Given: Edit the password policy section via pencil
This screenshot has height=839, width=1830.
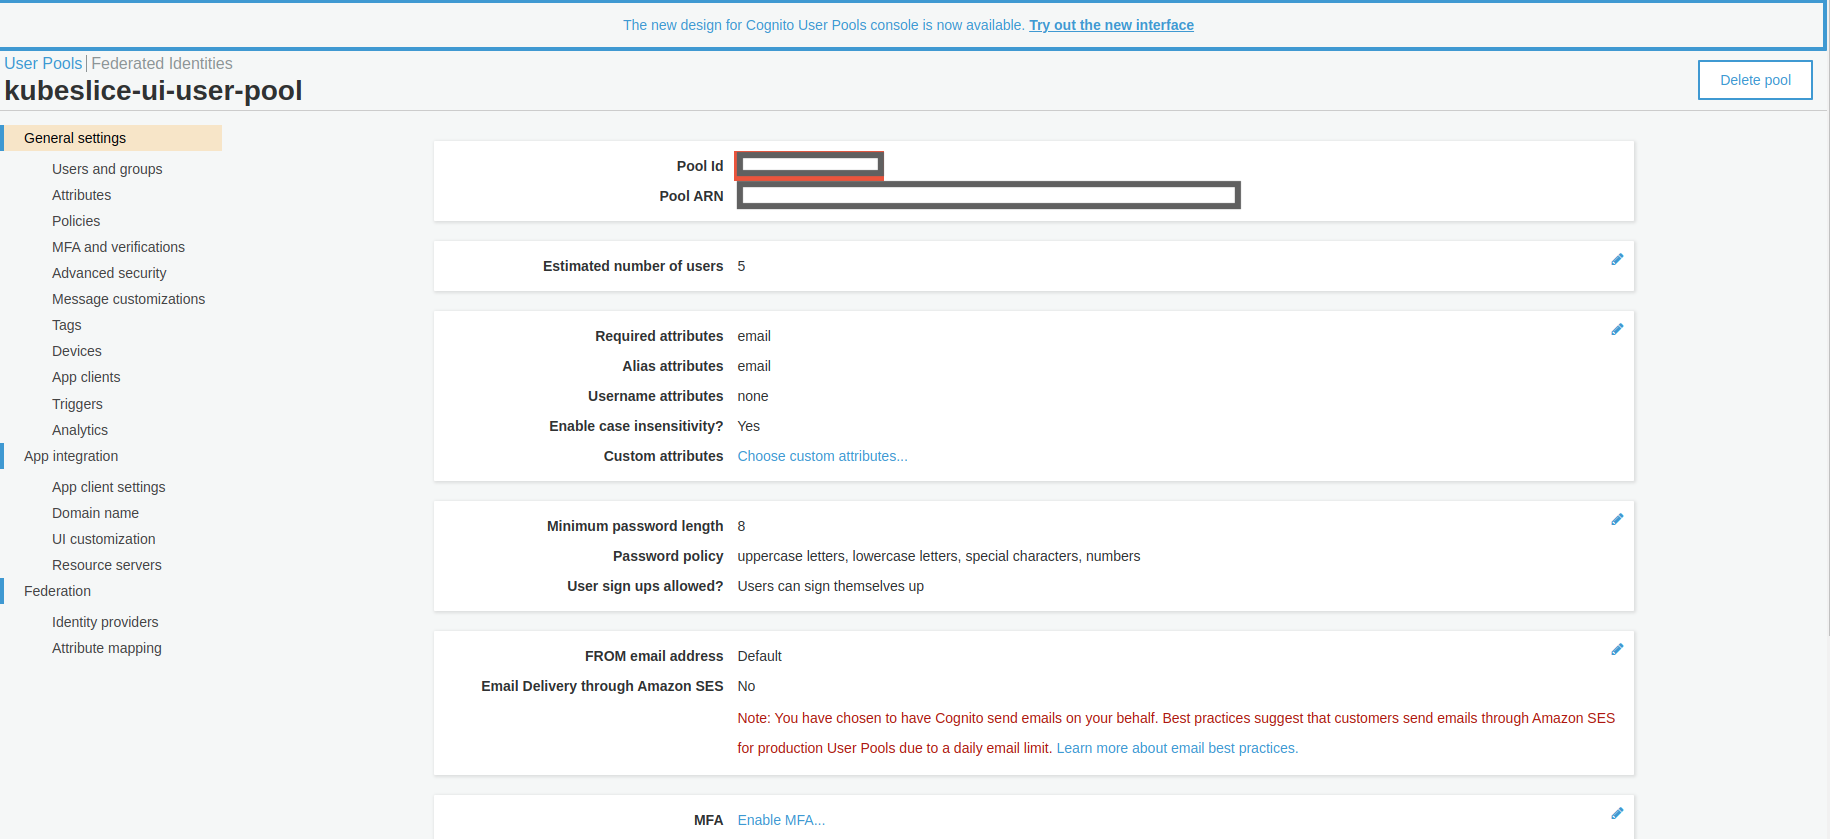Looking at the screenshot, I should click(x=1617, y=520).
